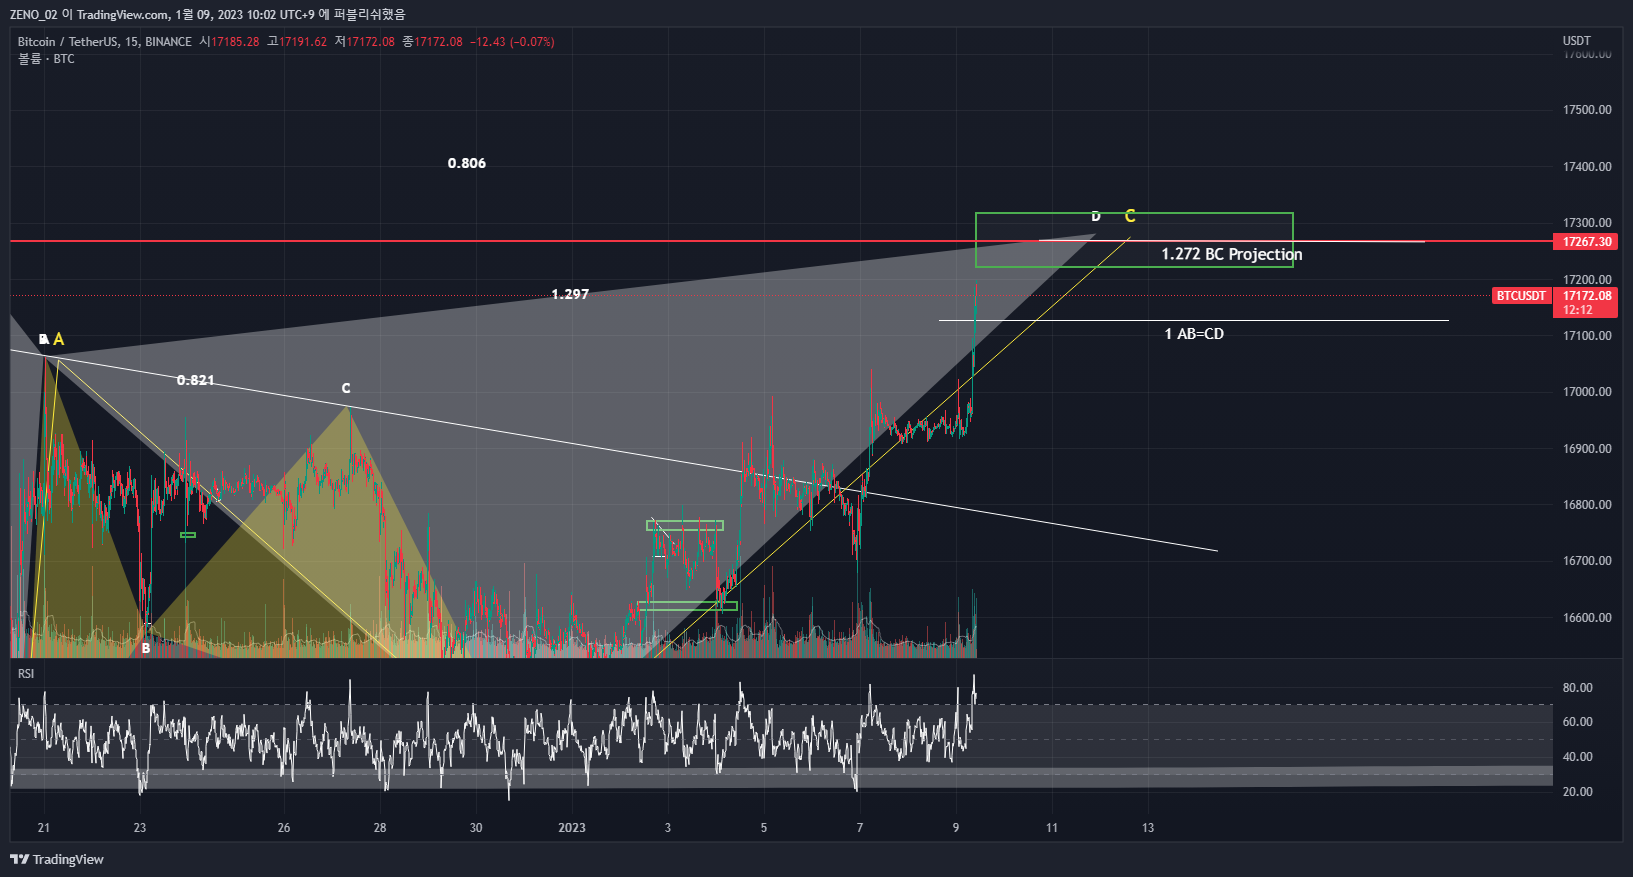Image resolution: width=1633 pixels, height=877 pixels.
Task: Click the RSI indicator label
Action: (26, 674)
